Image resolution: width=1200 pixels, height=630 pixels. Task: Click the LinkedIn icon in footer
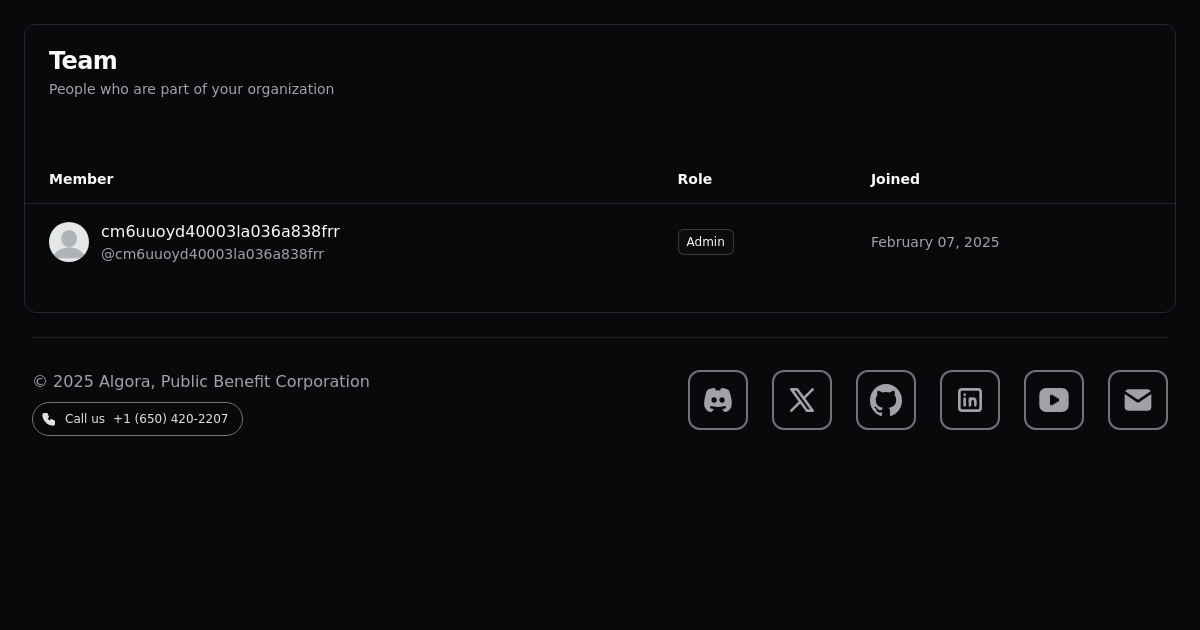click(970, 400)
